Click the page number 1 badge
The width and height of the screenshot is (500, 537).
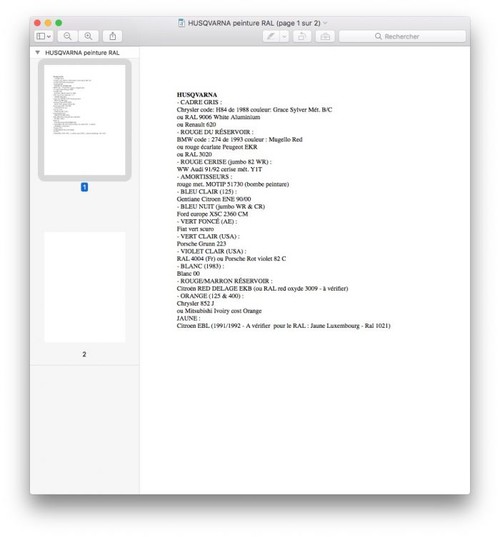pyautogui.click(x=84, y=187)
